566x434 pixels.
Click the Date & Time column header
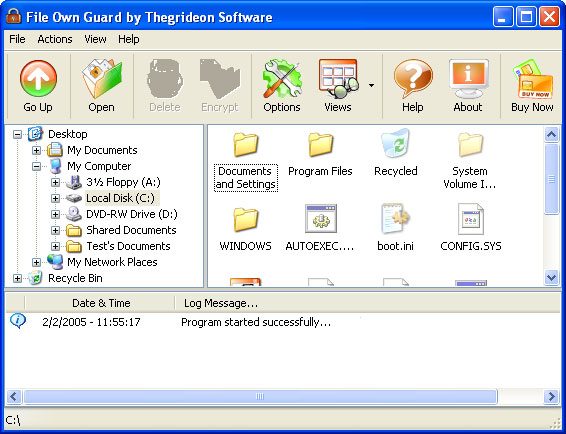point(100,303)
